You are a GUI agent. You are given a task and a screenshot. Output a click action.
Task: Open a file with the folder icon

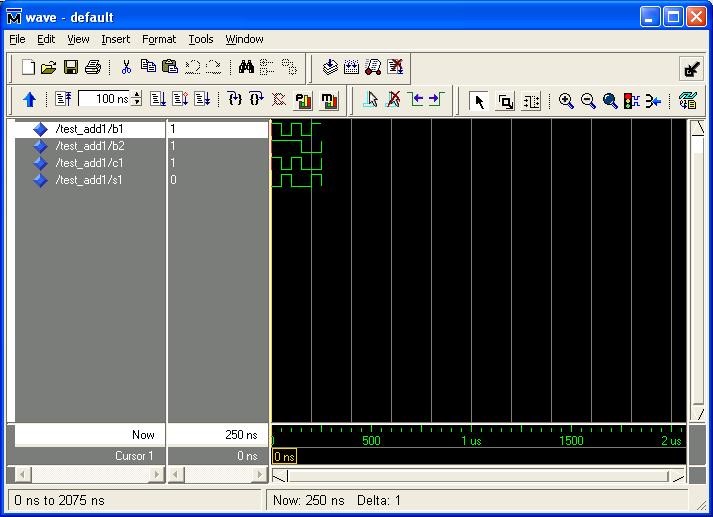(x=48, y=67)
